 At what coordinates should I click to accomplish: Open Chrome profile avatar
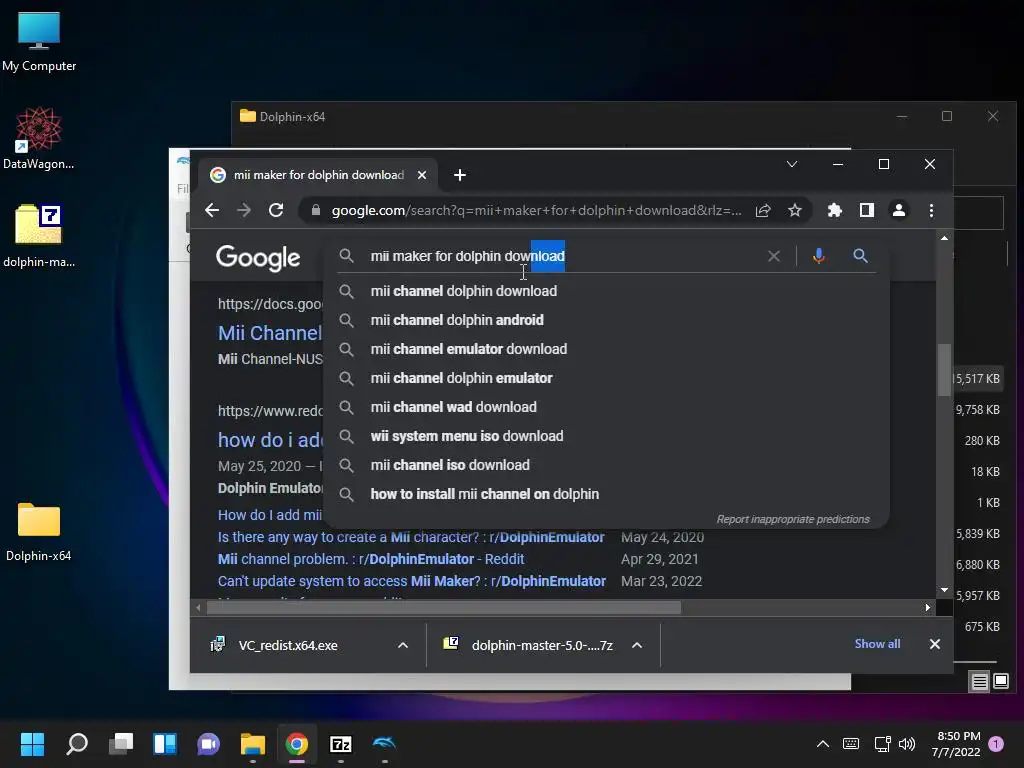(x=899, y=210)
